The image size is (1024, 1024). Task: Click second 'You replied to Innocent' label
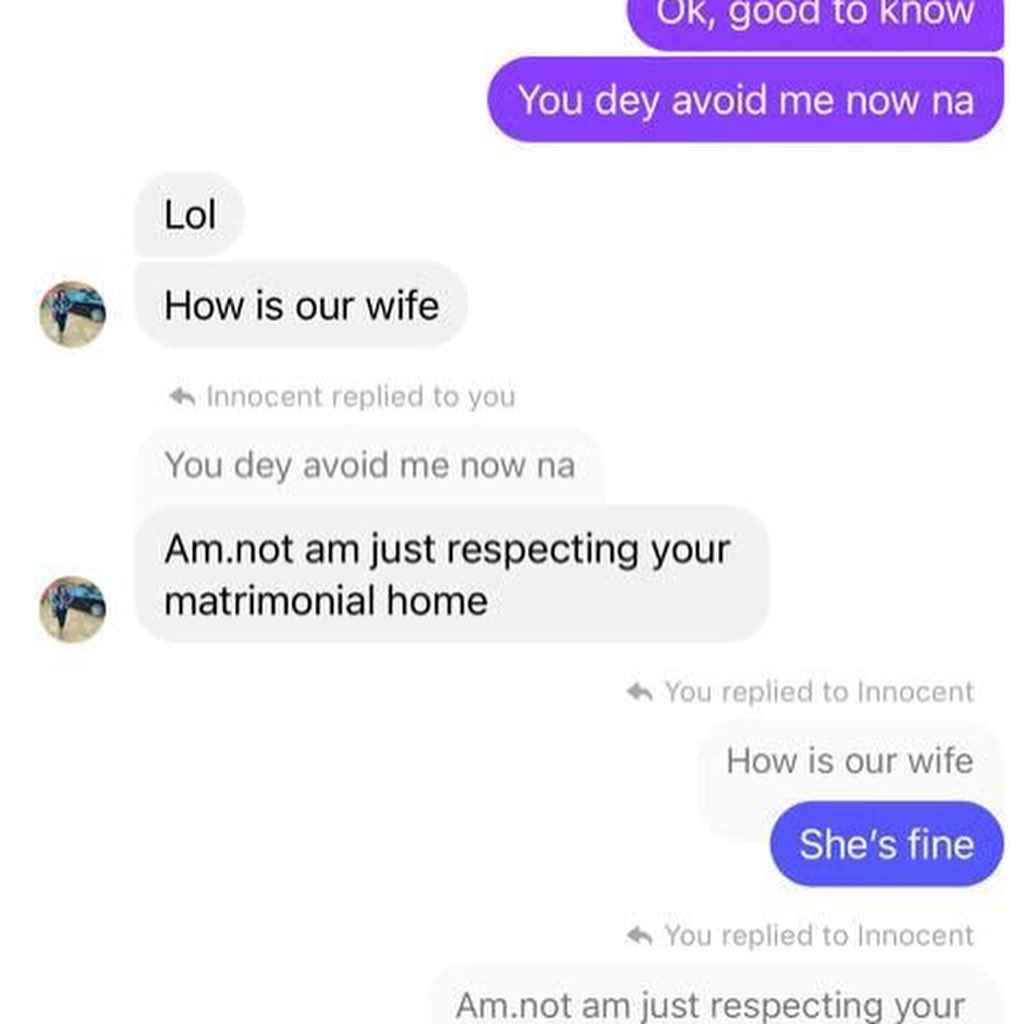coord(820,936)
